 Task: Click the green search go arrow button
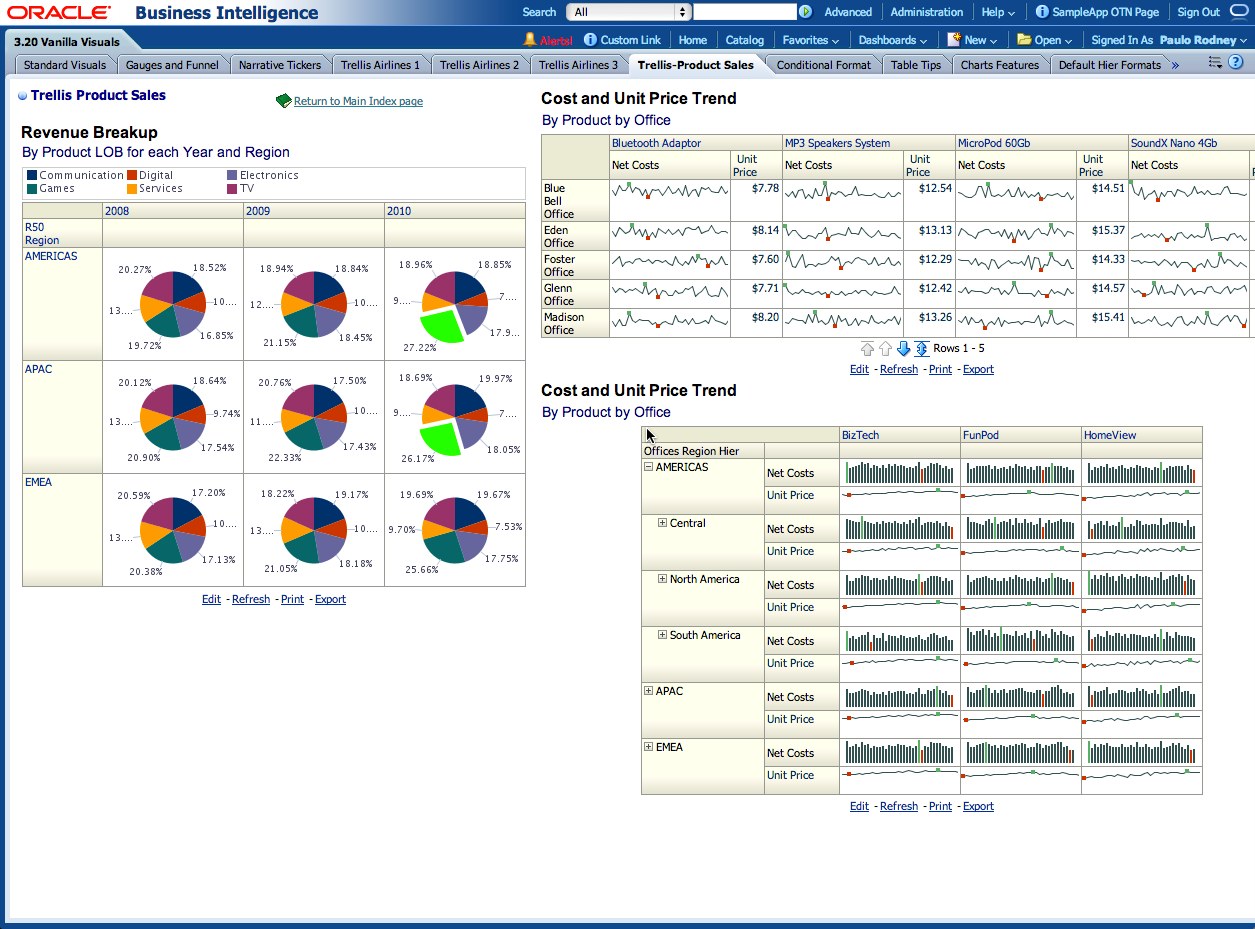click(x=805, y=12)
